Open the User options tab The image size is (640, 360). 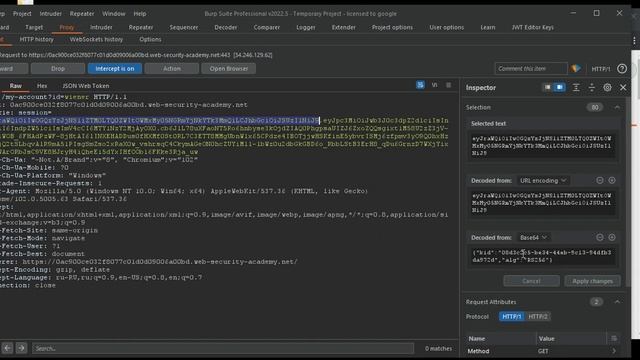(x=447, y=27)
